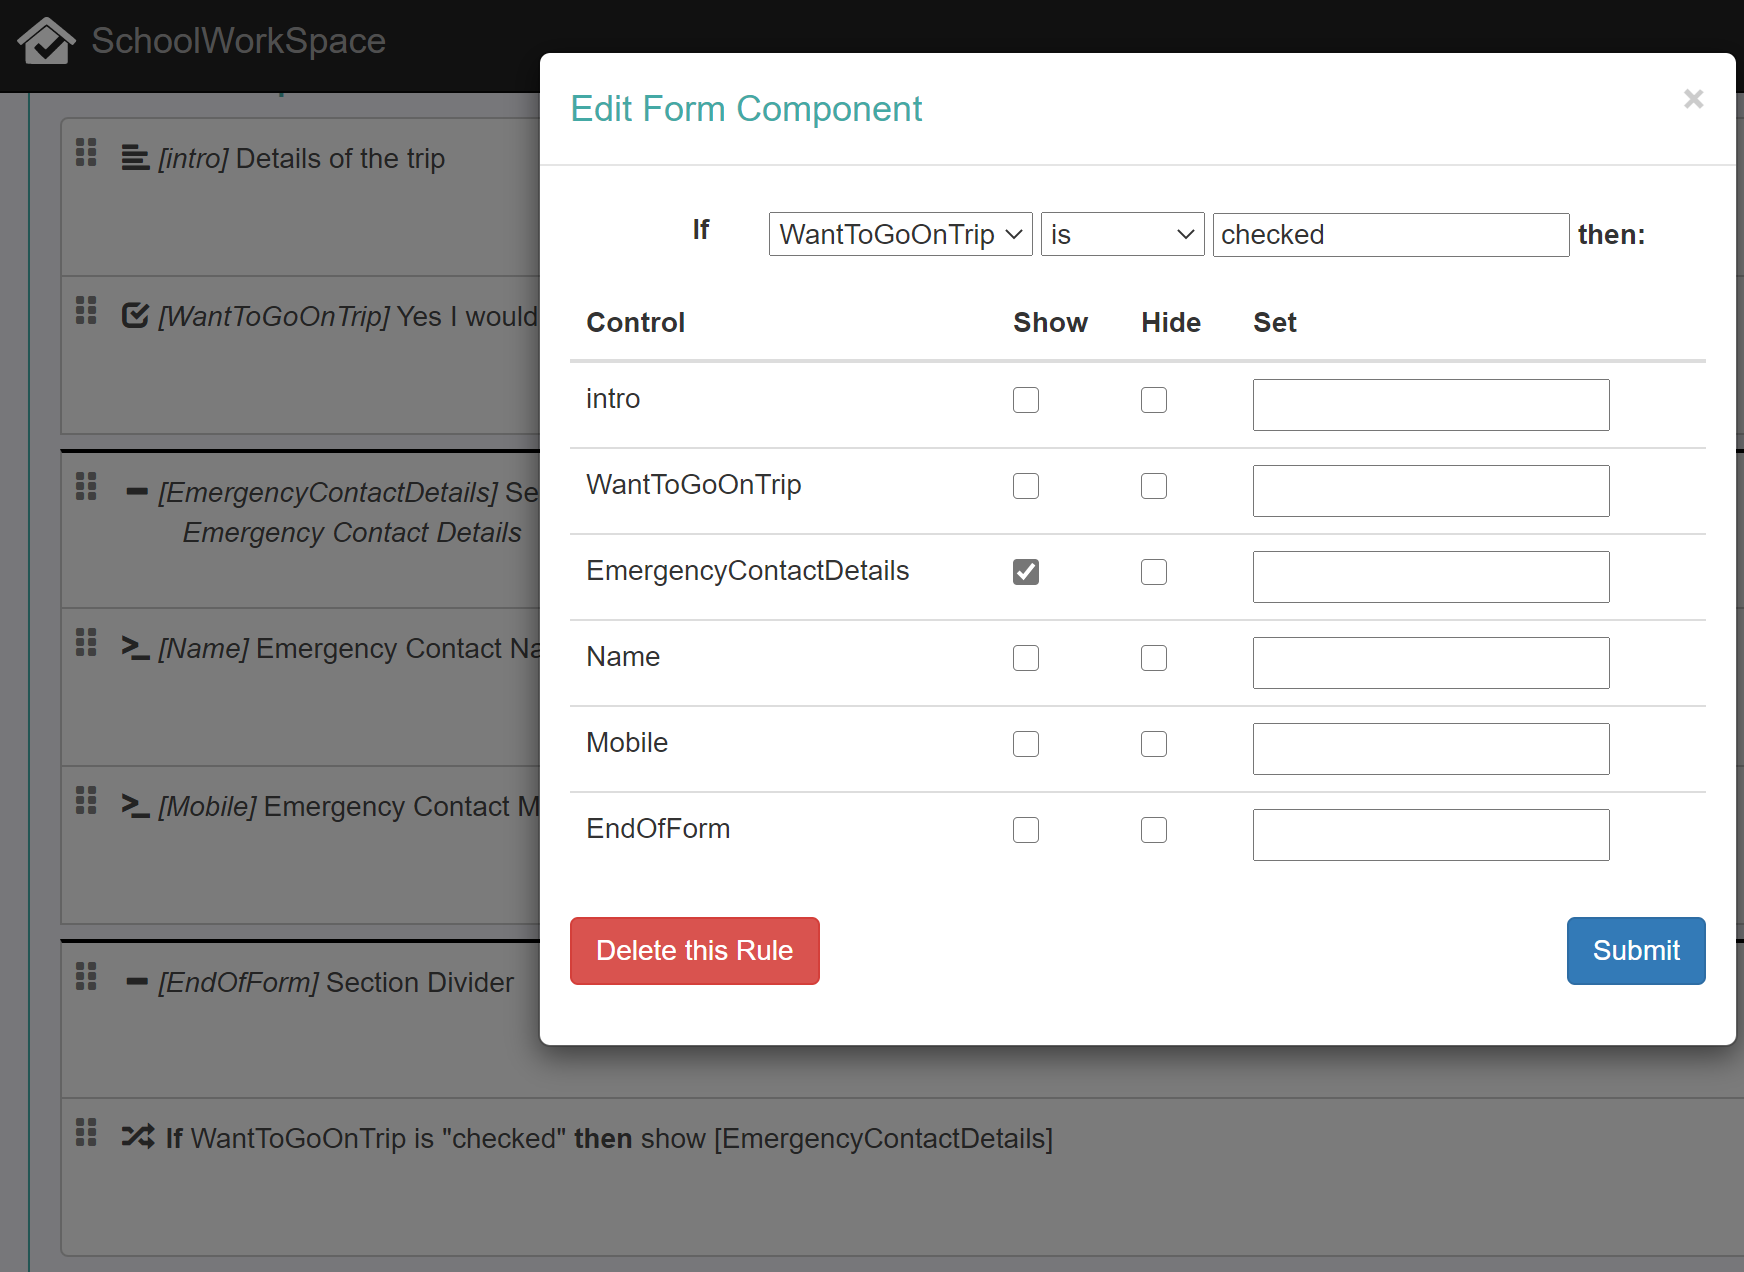Click the SchoolWorkSpace home logo icon
This screenshot has height=1272, width=1744.
(46, 41)
